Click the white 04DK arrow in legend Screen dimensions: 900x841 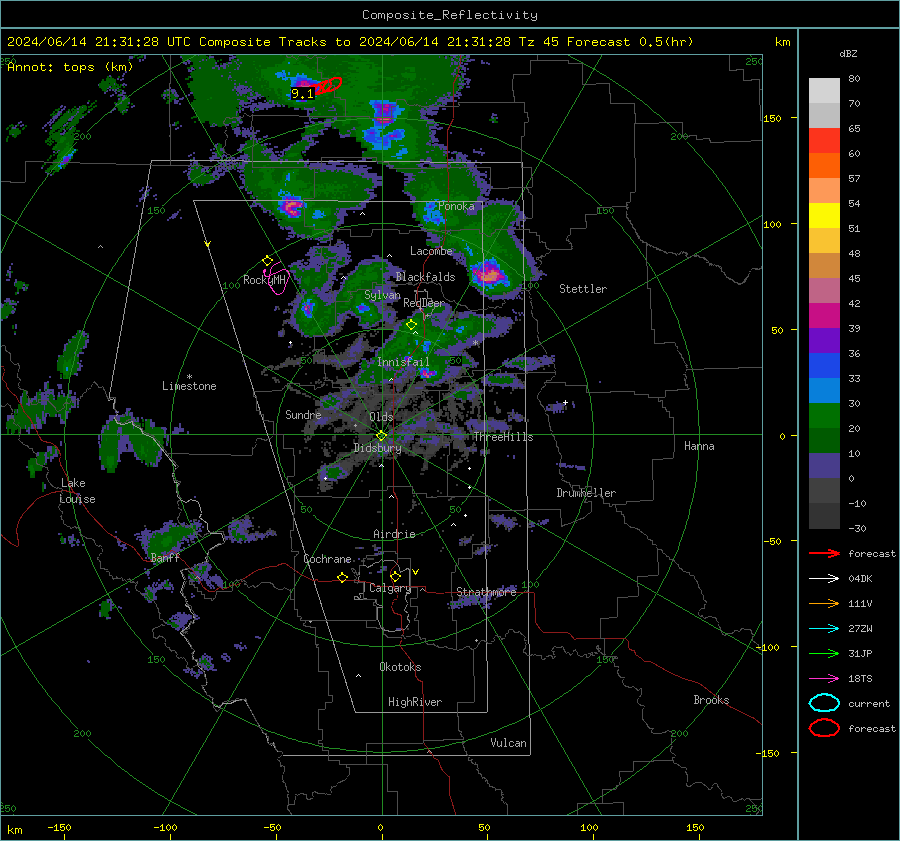click(824, 579)
